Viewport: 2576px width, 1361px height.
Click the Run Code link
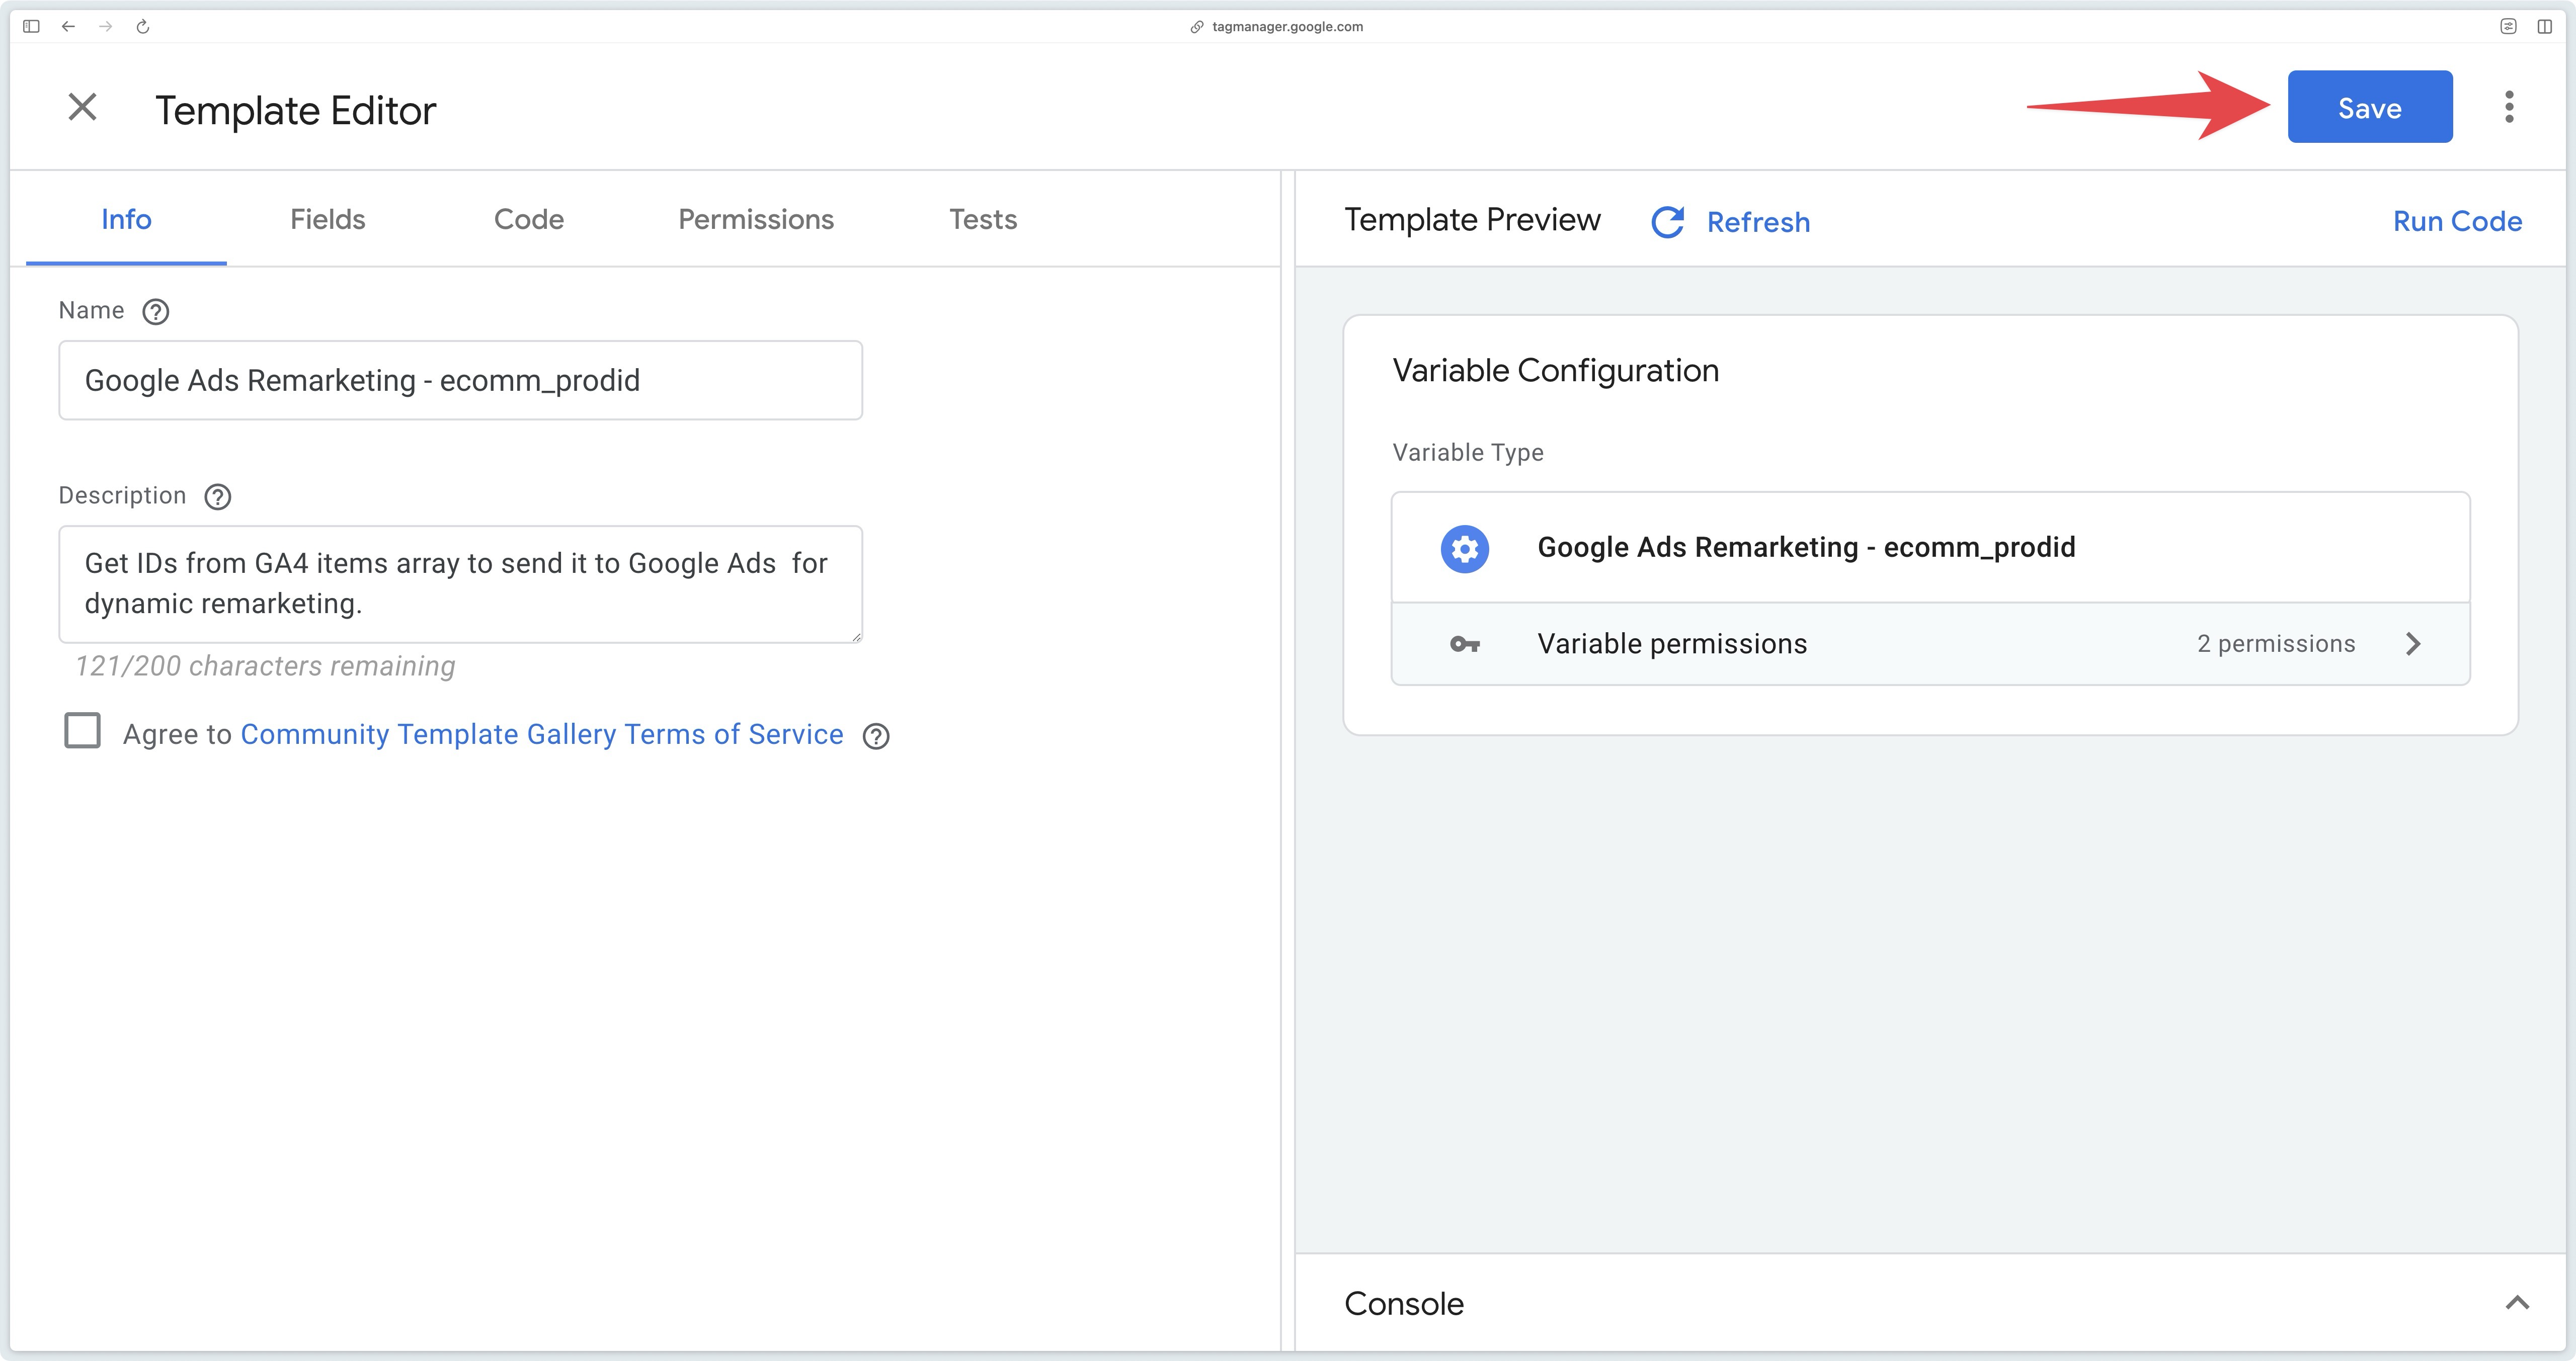click(x=2457, y=222)
